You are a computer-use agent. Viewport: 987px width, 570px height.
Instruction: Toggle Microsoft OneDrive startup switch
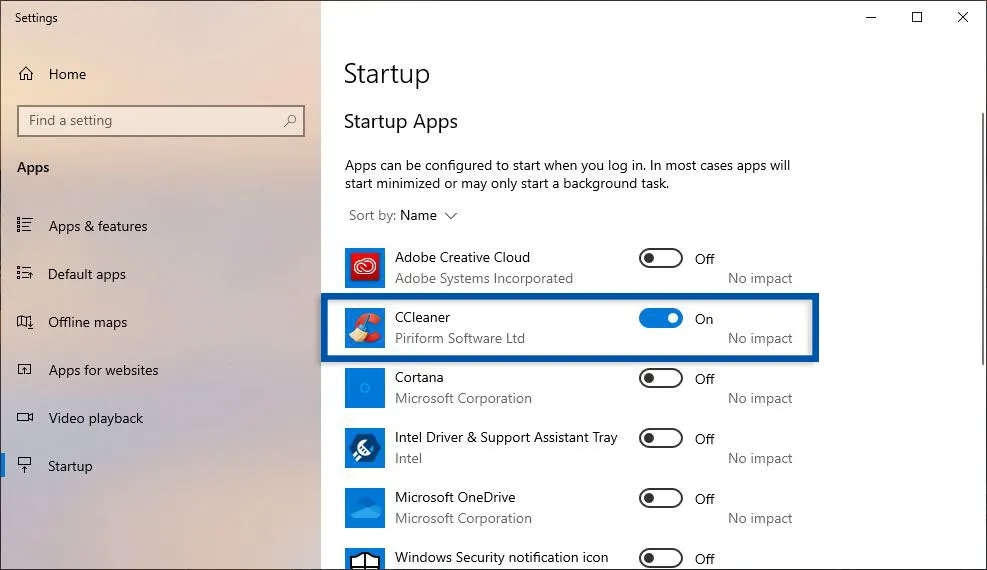click(660, 498)
